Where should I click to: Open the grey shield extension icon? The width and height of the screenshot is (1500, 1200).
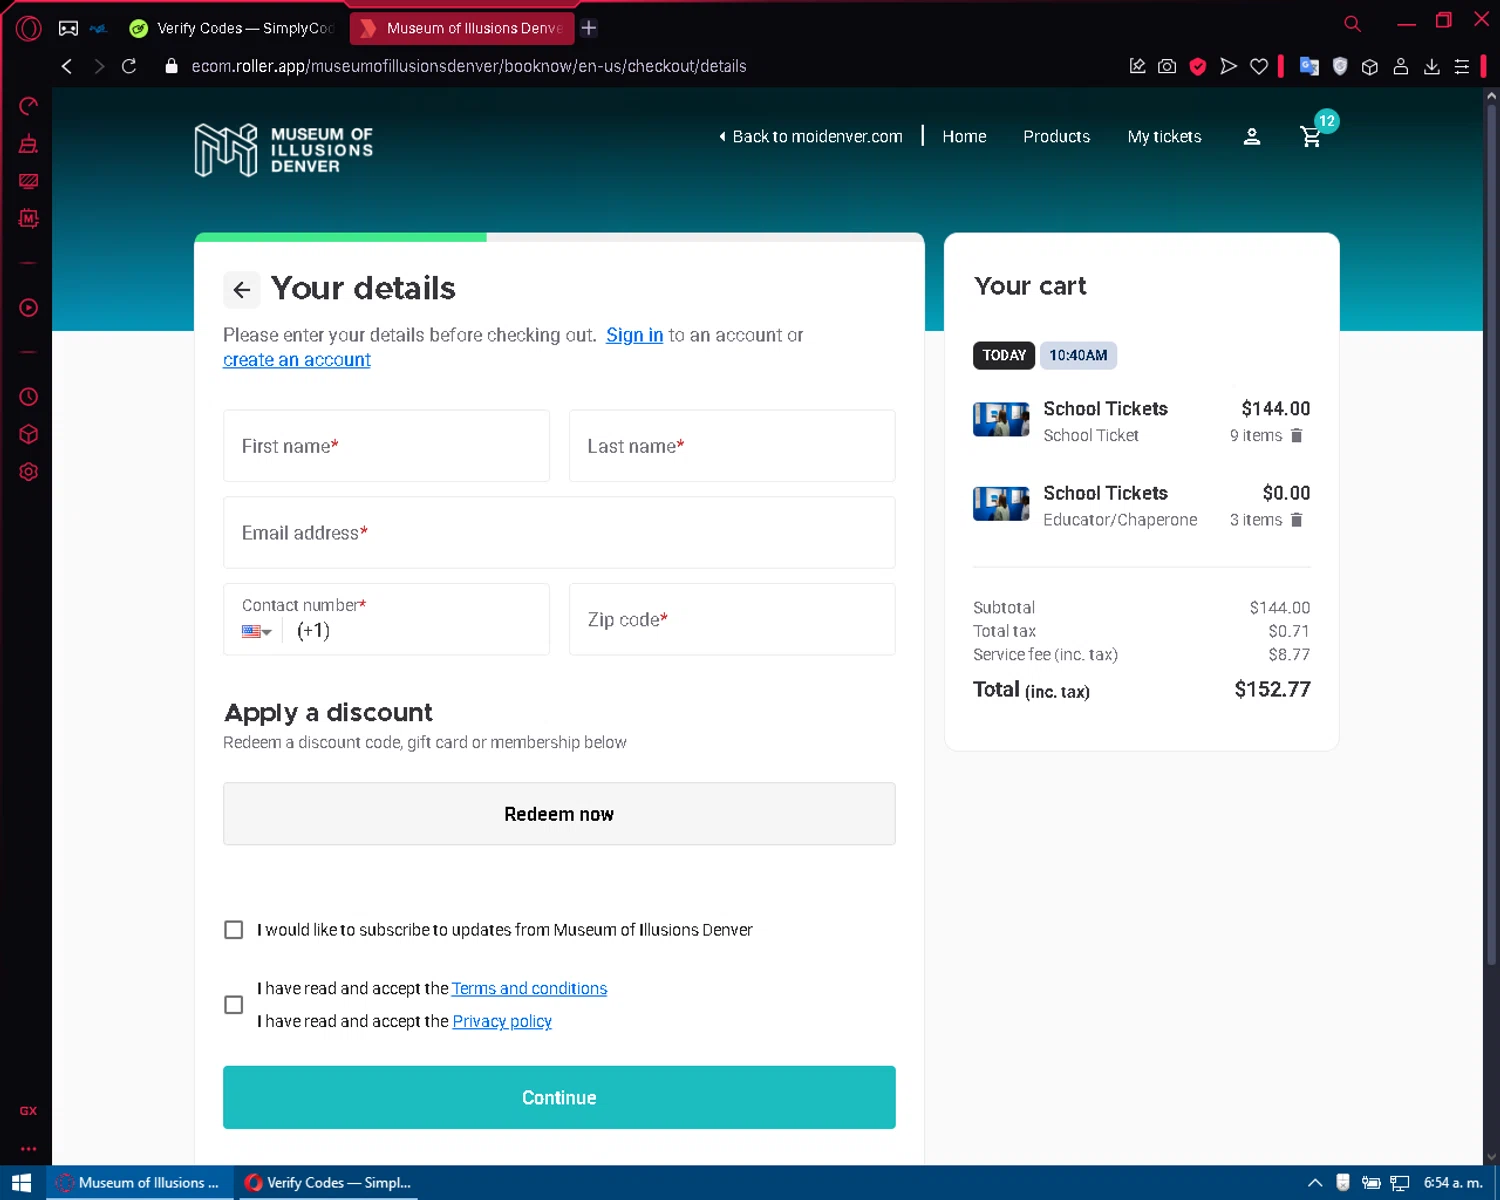pos(1340,66)
